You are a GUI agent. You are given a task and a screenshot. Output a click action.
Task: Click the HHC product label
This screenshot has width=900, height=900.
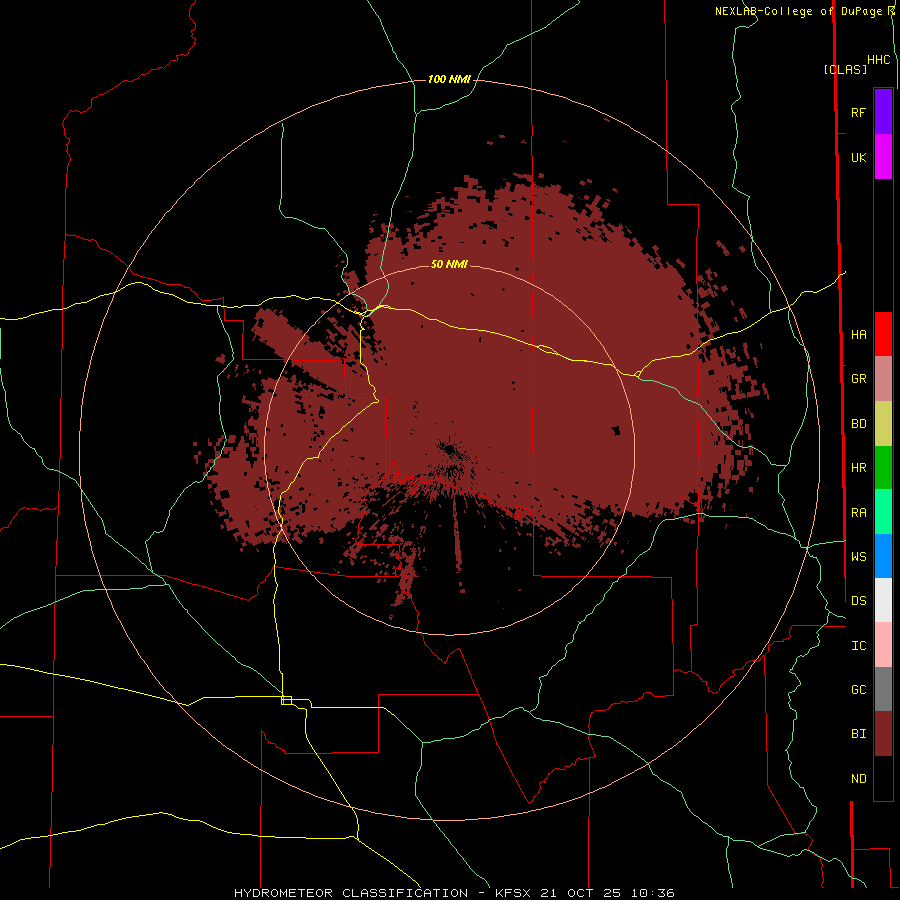pos(878,60)
